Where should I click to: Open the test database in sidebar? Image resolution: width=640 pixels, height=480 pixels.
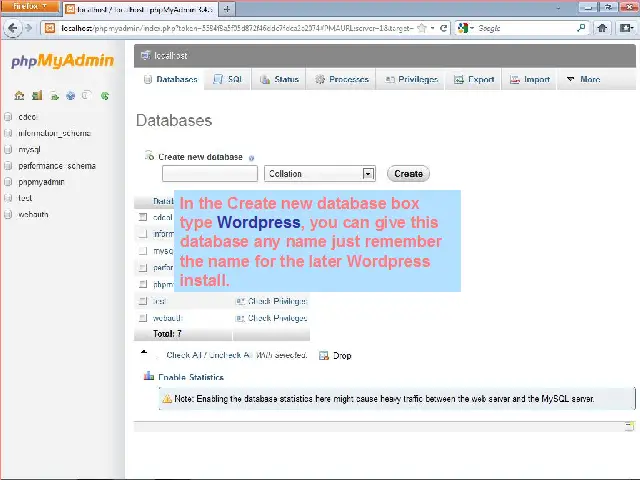(x=25, y=198)
